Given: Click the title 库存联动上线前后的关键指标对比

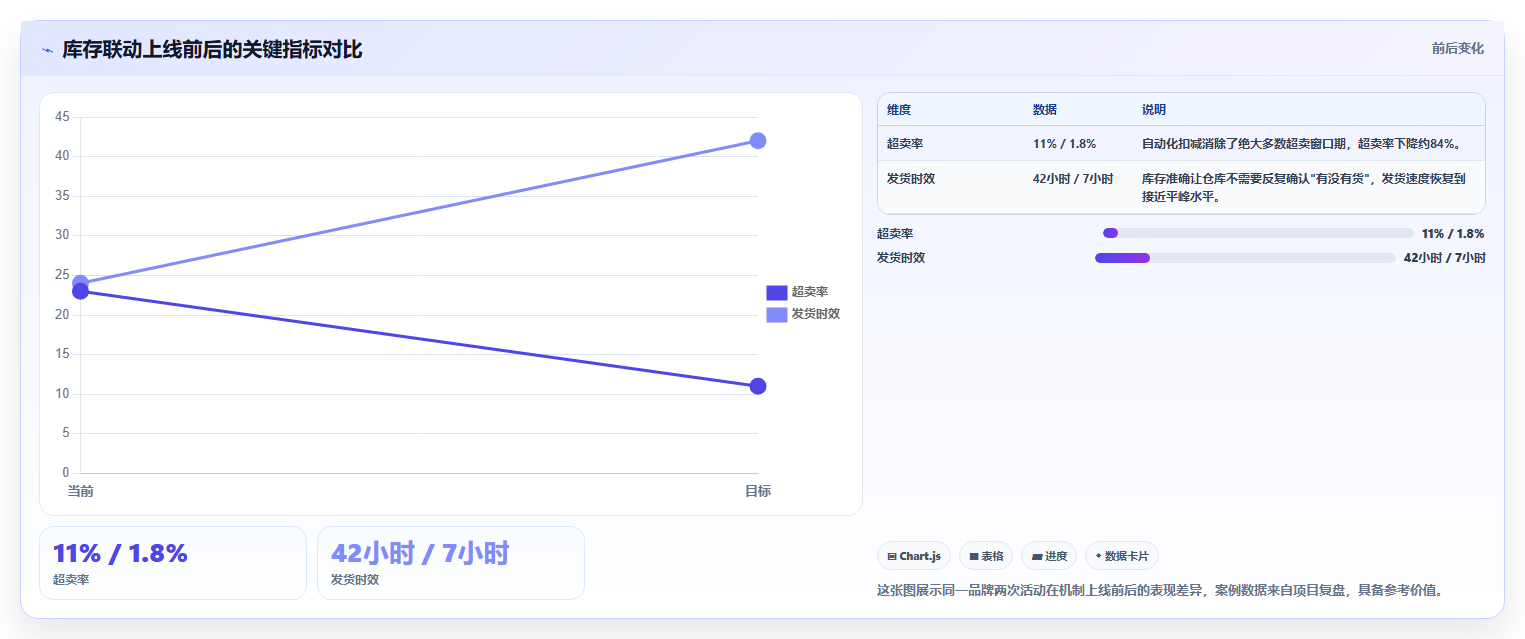Looking at the screenshot, I should [212, 50].
